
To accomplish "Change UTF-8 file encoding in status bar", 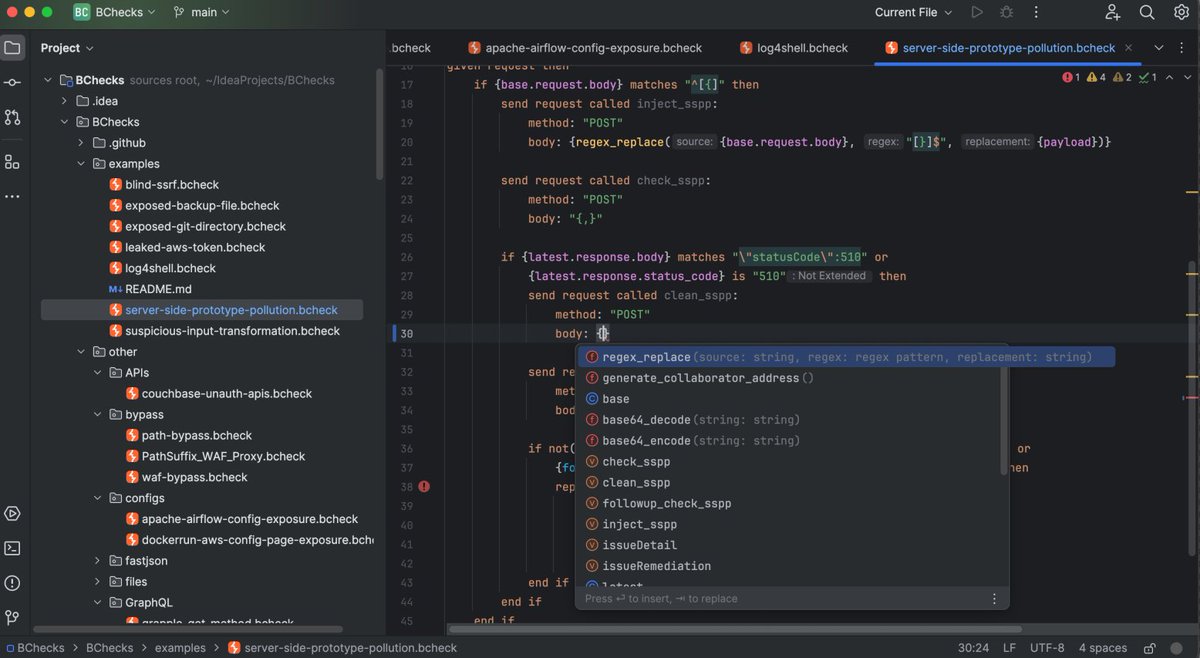I will click(1046, 648).
